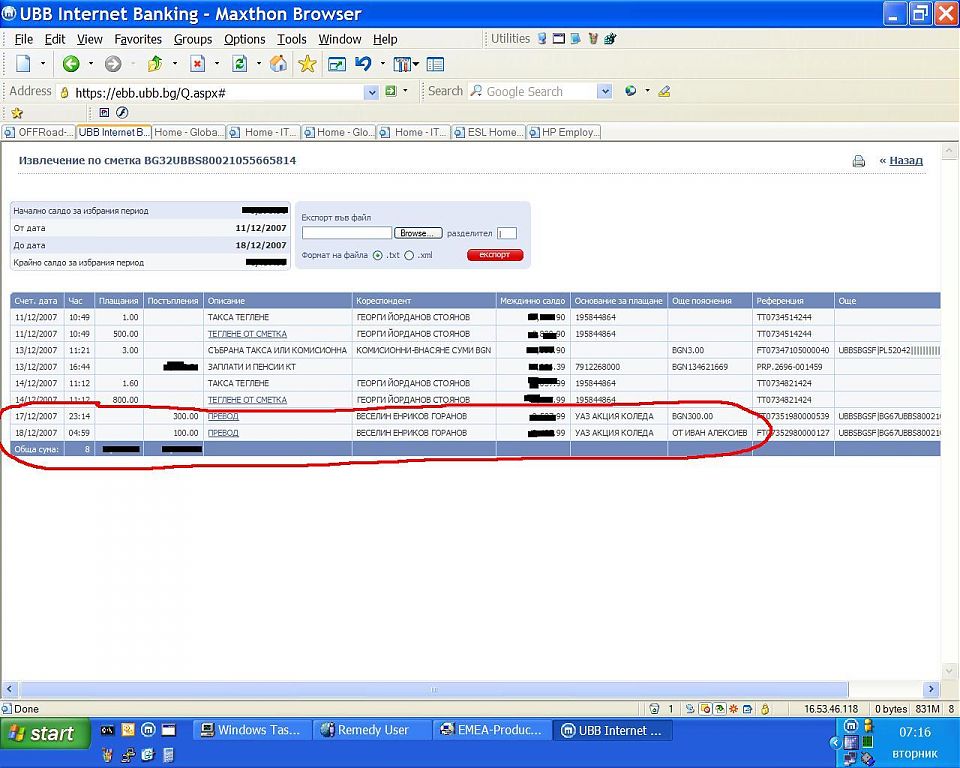Click the Windows Start button

pos(42,733)
